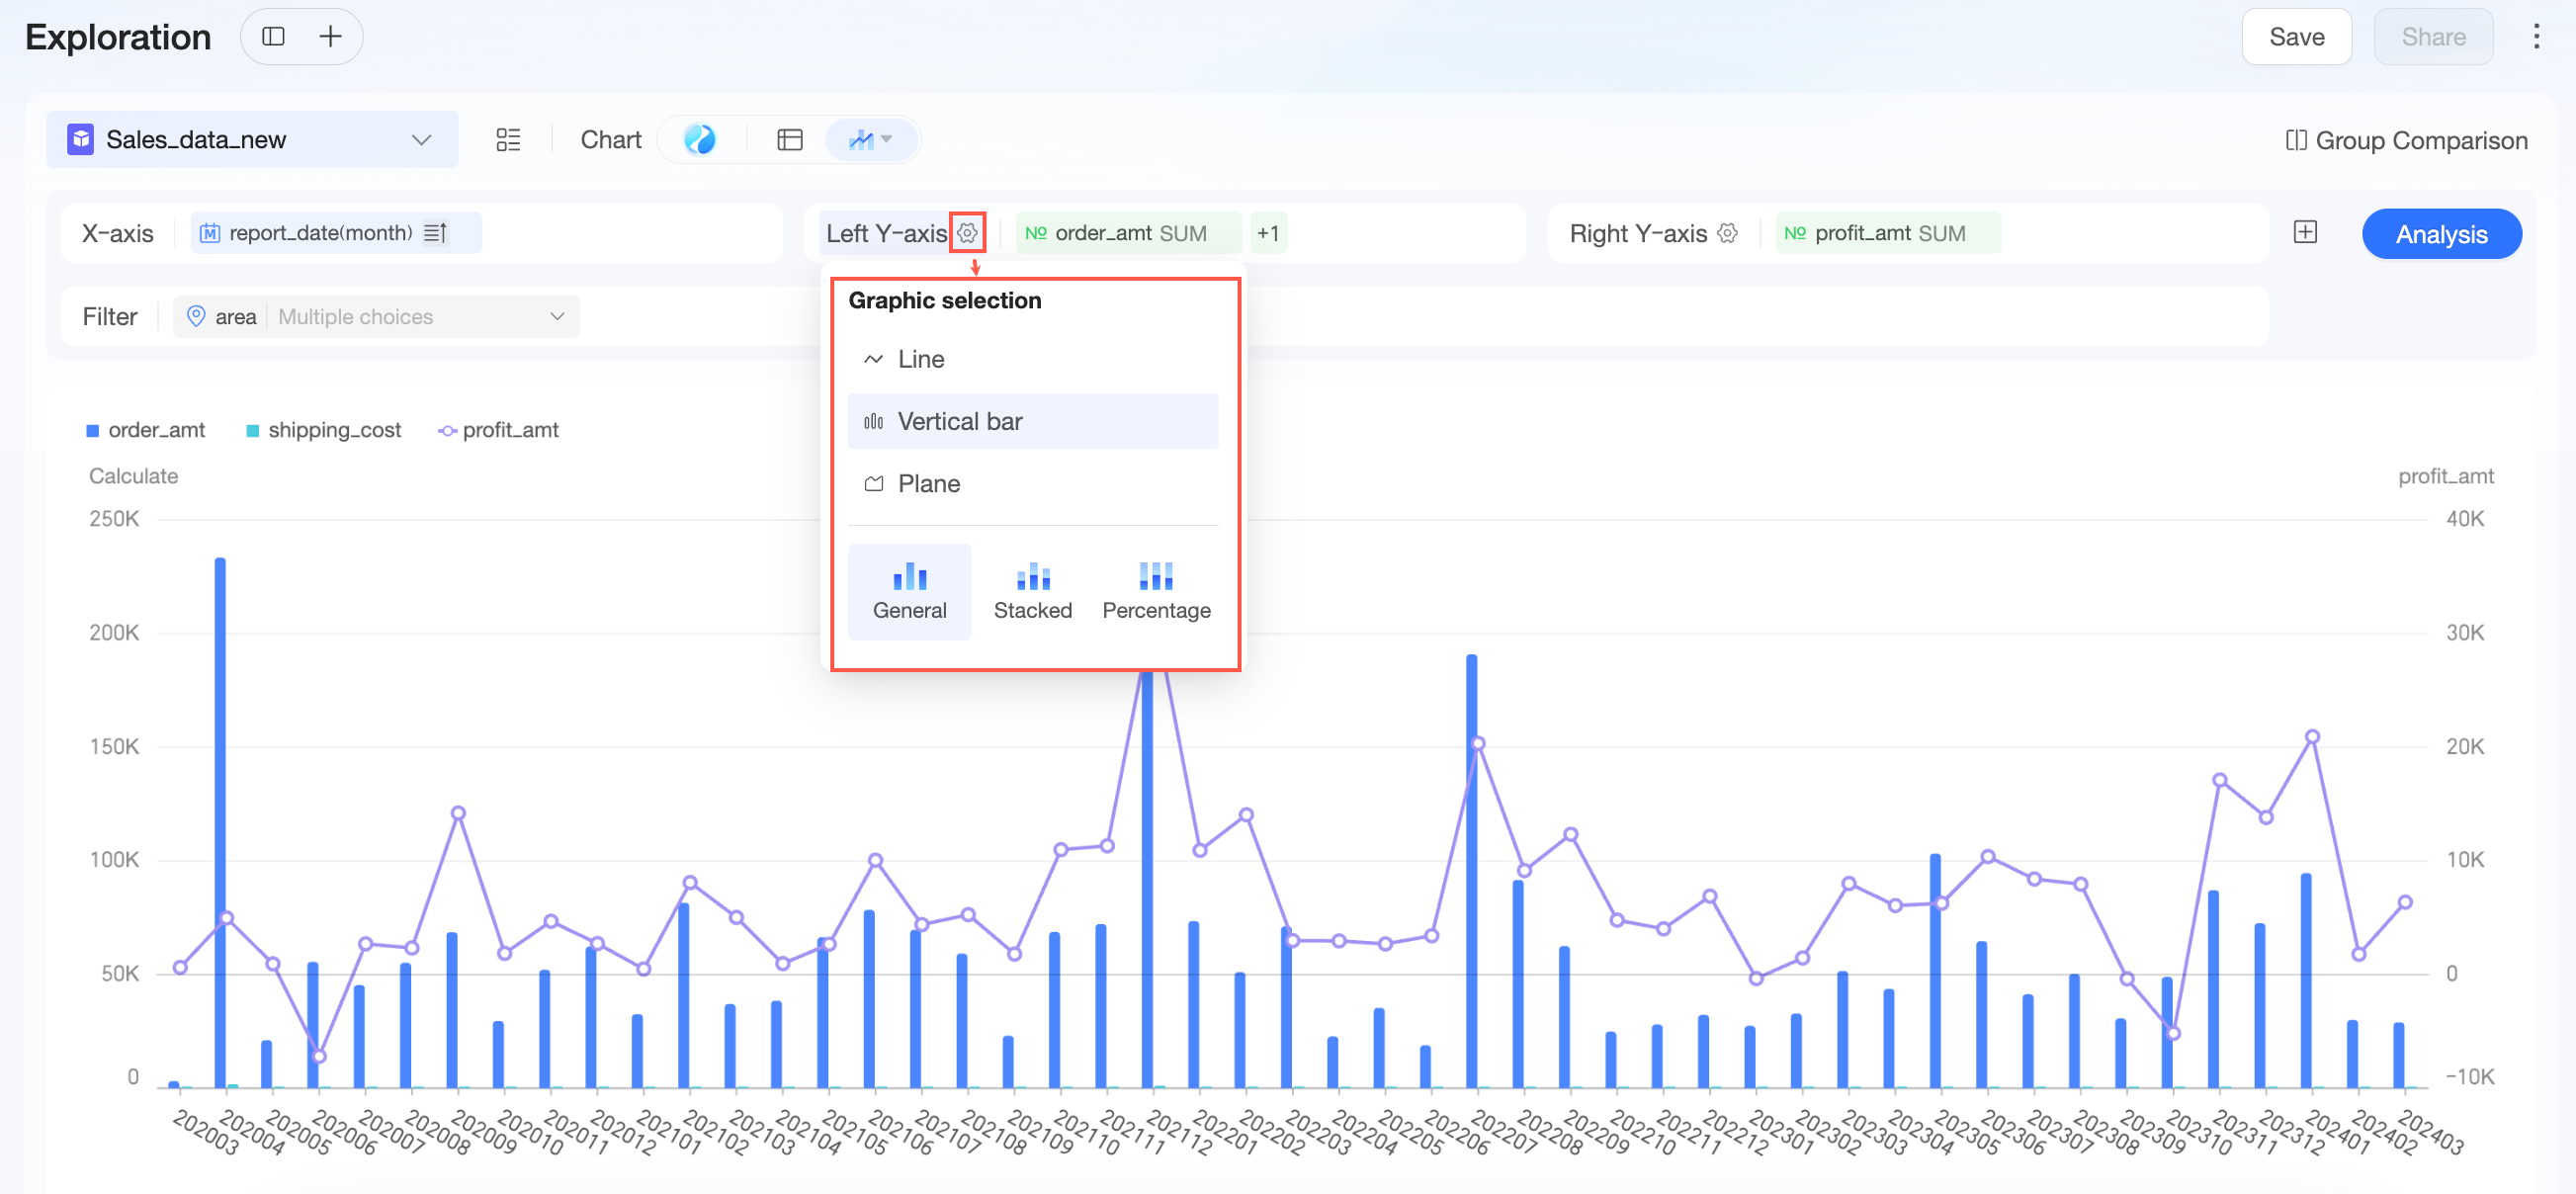Select the Percentage bar style

(x=1156, y=592)
